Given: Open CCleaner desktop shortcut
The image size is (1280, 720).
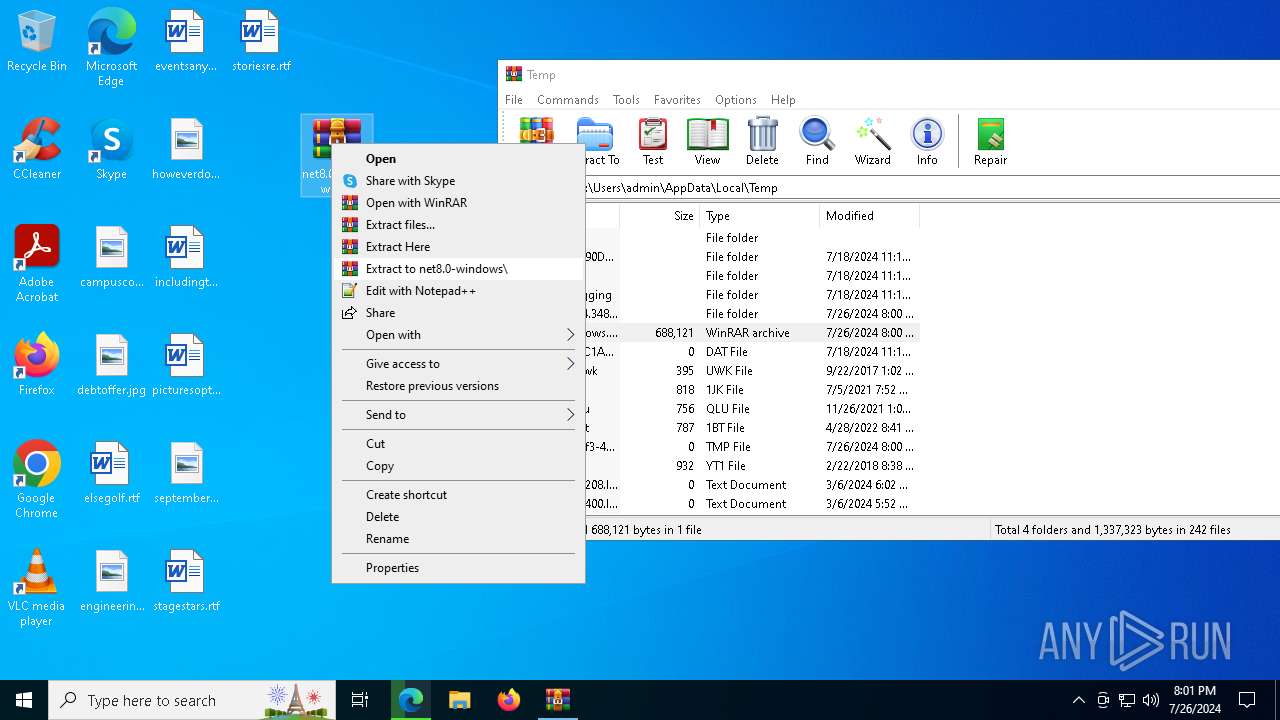Looking at the screenshot, I should pos(37,149).
